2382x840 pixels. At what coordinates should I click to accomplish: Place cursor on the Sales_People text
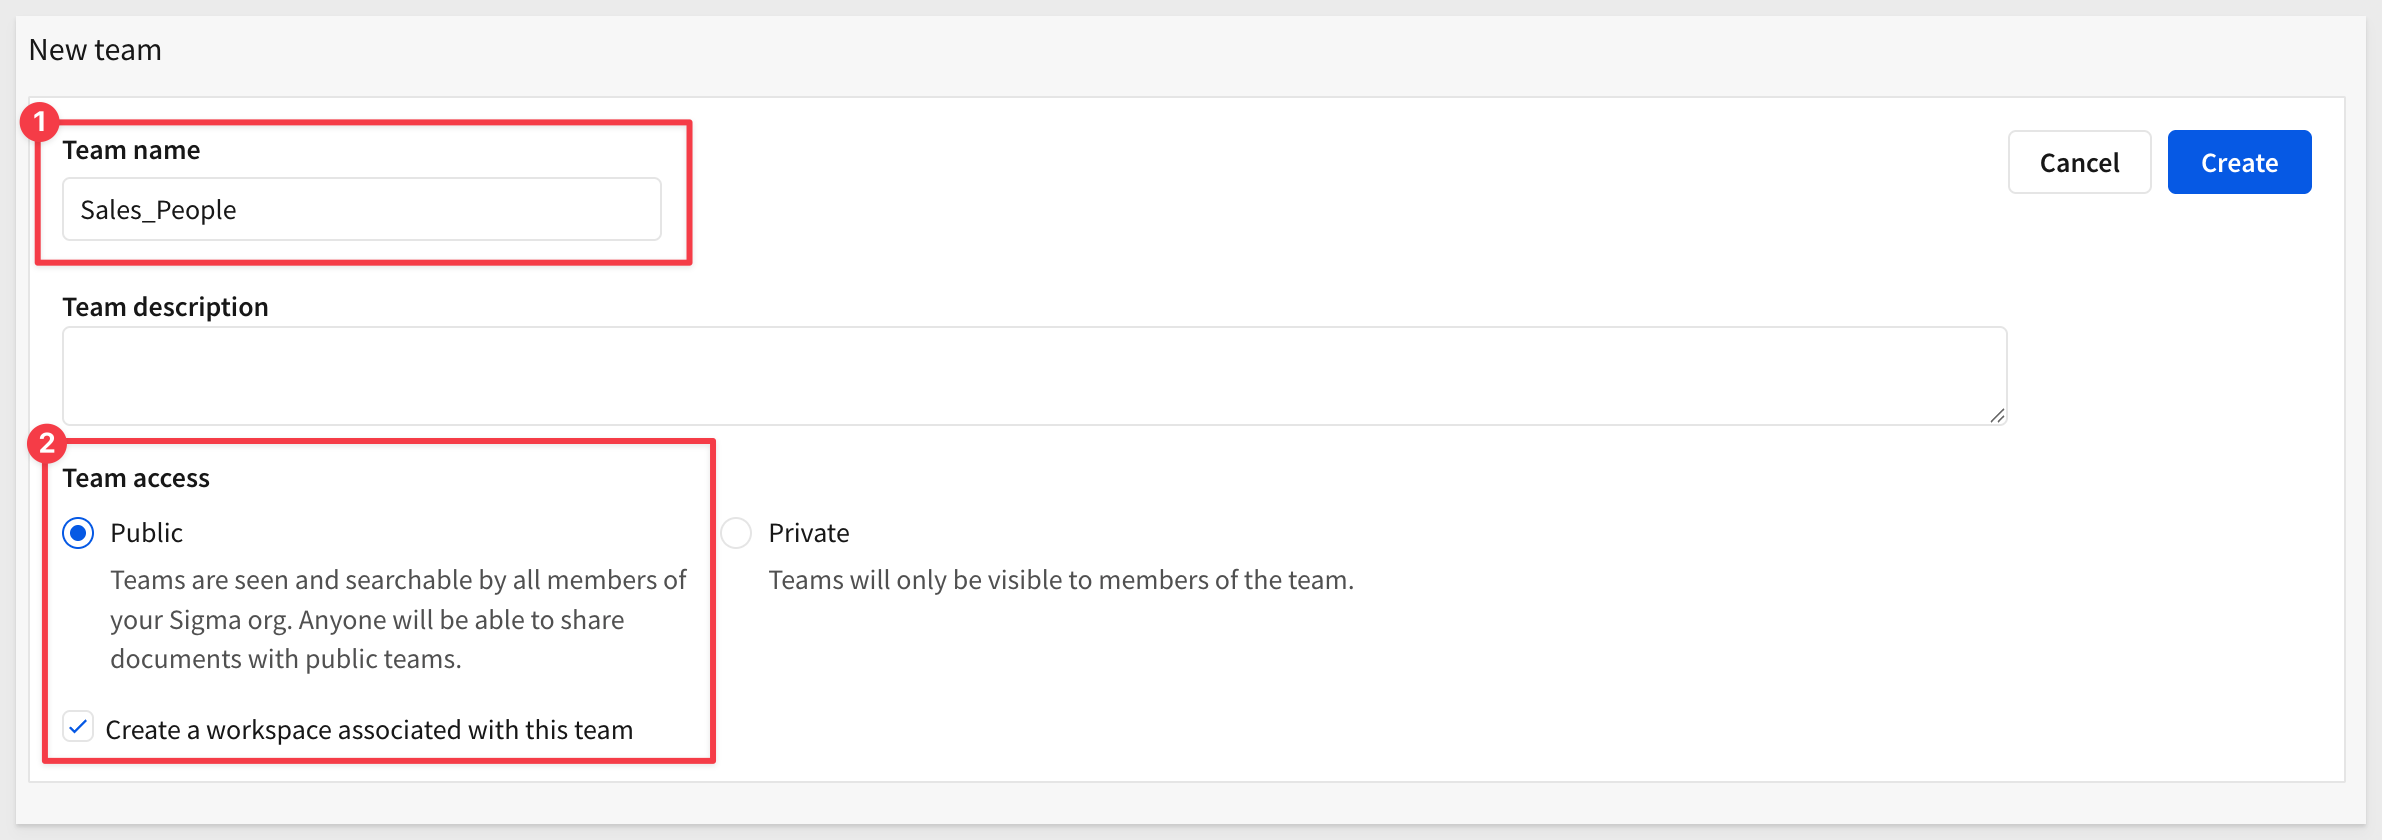coord(158,210)
